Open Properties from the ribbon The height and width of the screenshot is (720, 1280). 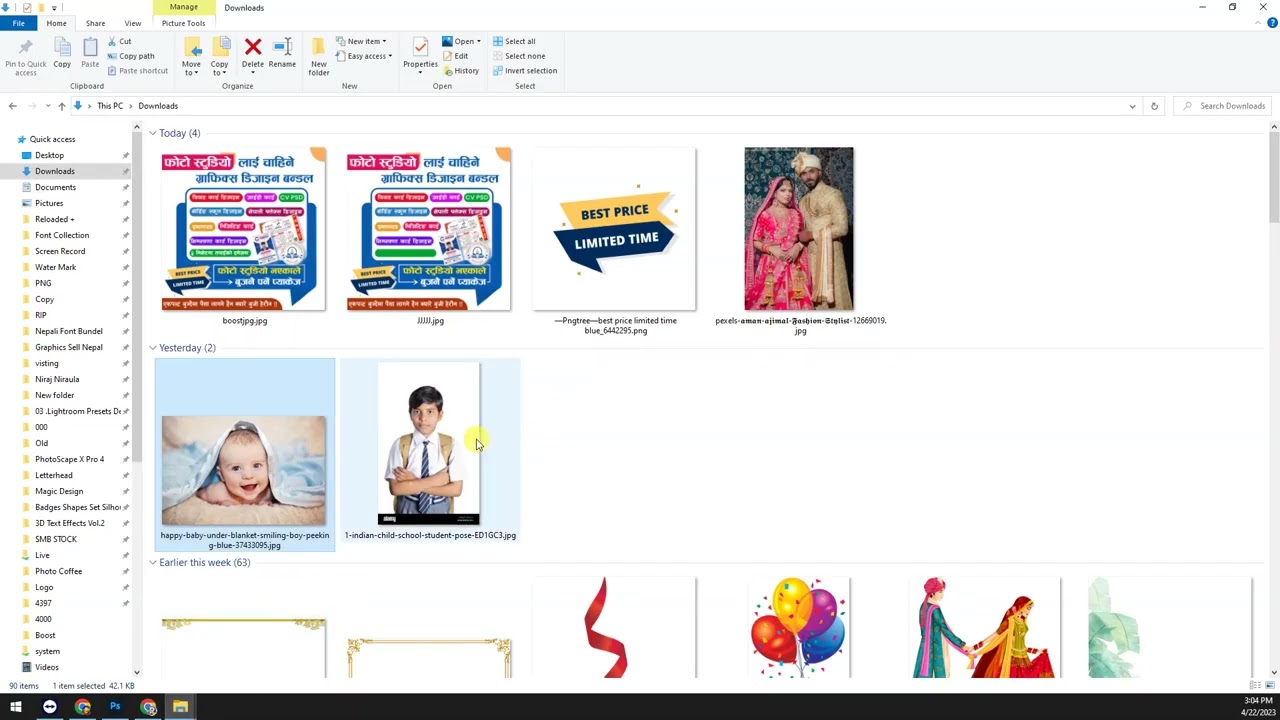click(x=420, y=54)
